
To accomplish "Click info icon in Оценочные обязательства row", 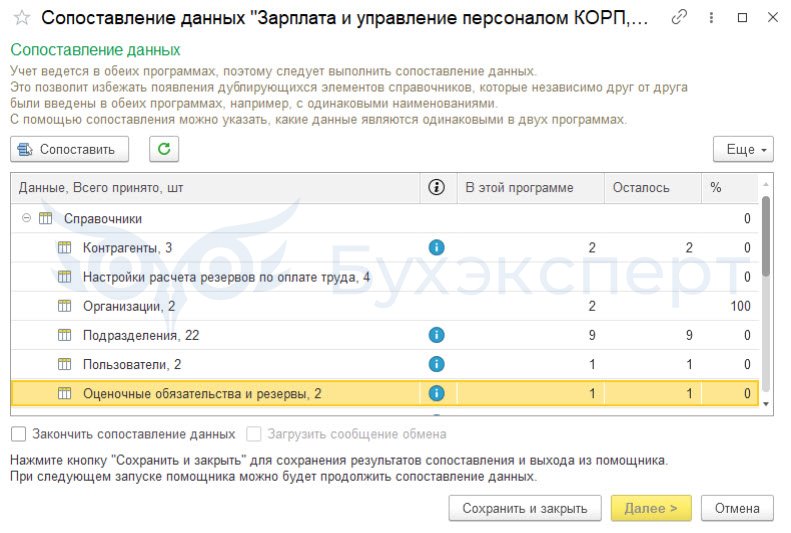I will (436, 393).
